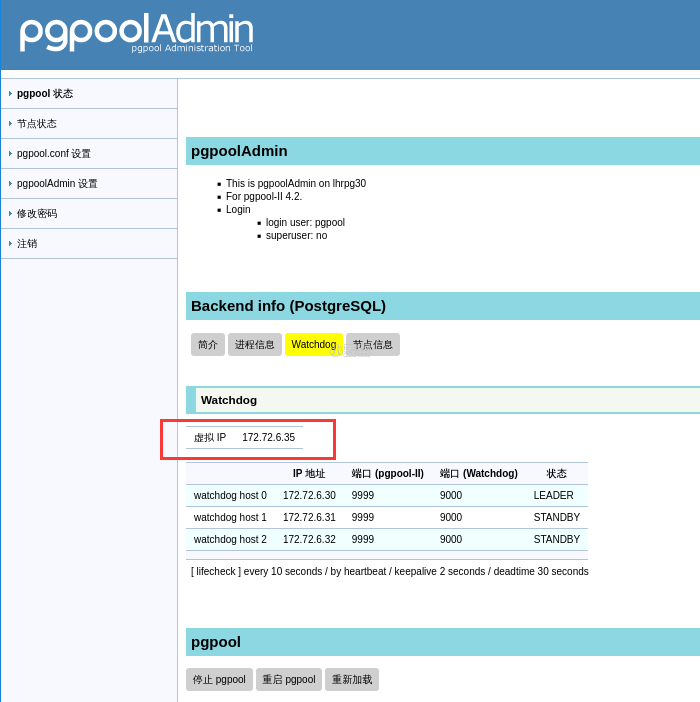Click the arrow icon beside pgpool.conf 设置

(x=10, y=154)
